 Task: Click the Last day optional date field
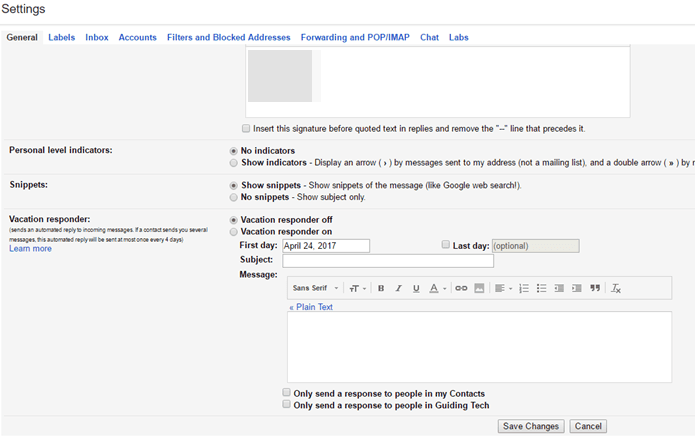point(535,246)
